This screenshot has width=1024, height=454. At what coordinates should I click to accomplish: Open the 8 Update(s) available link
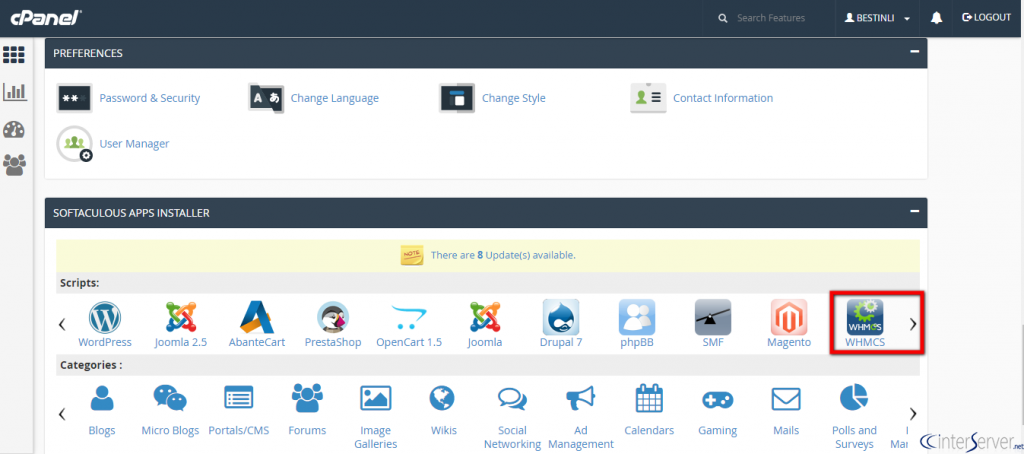503,255
